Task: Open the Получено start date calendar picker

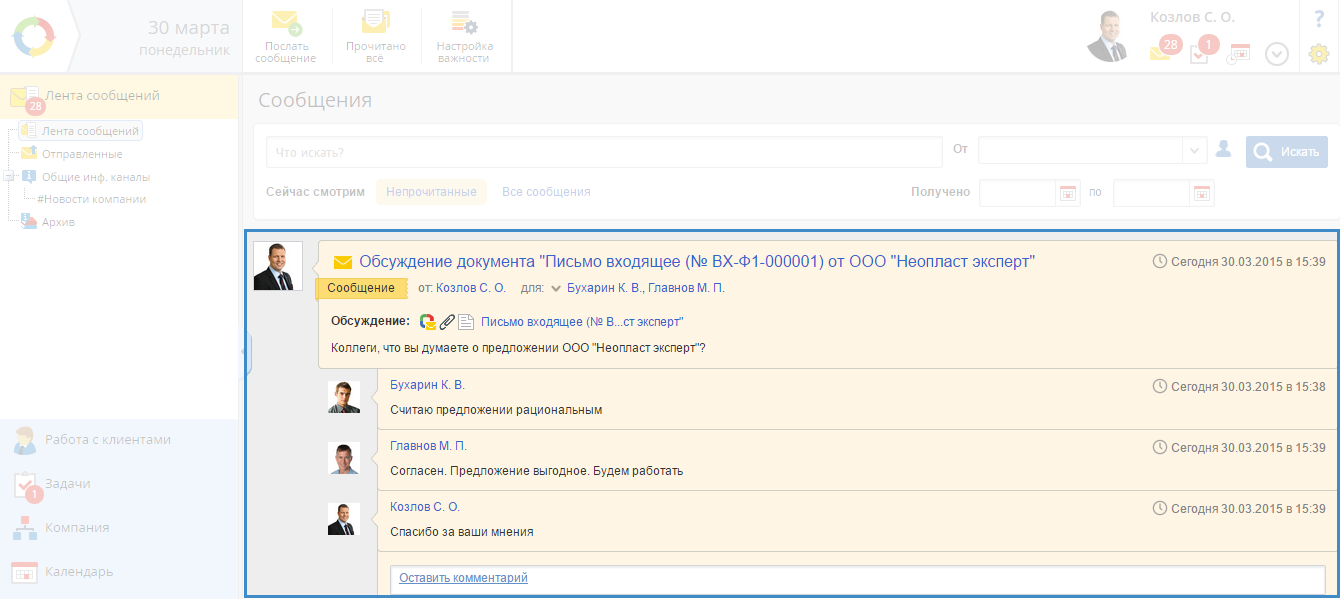Action: 1068,193
